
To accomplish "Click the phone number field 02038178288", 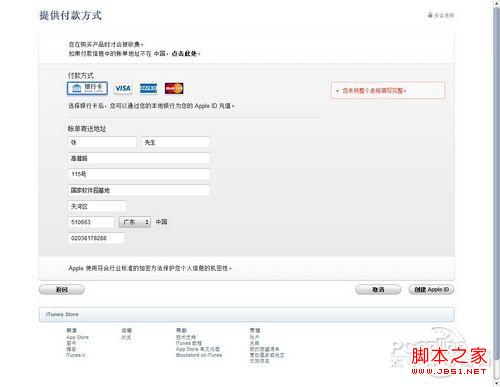I will (97, 238).
